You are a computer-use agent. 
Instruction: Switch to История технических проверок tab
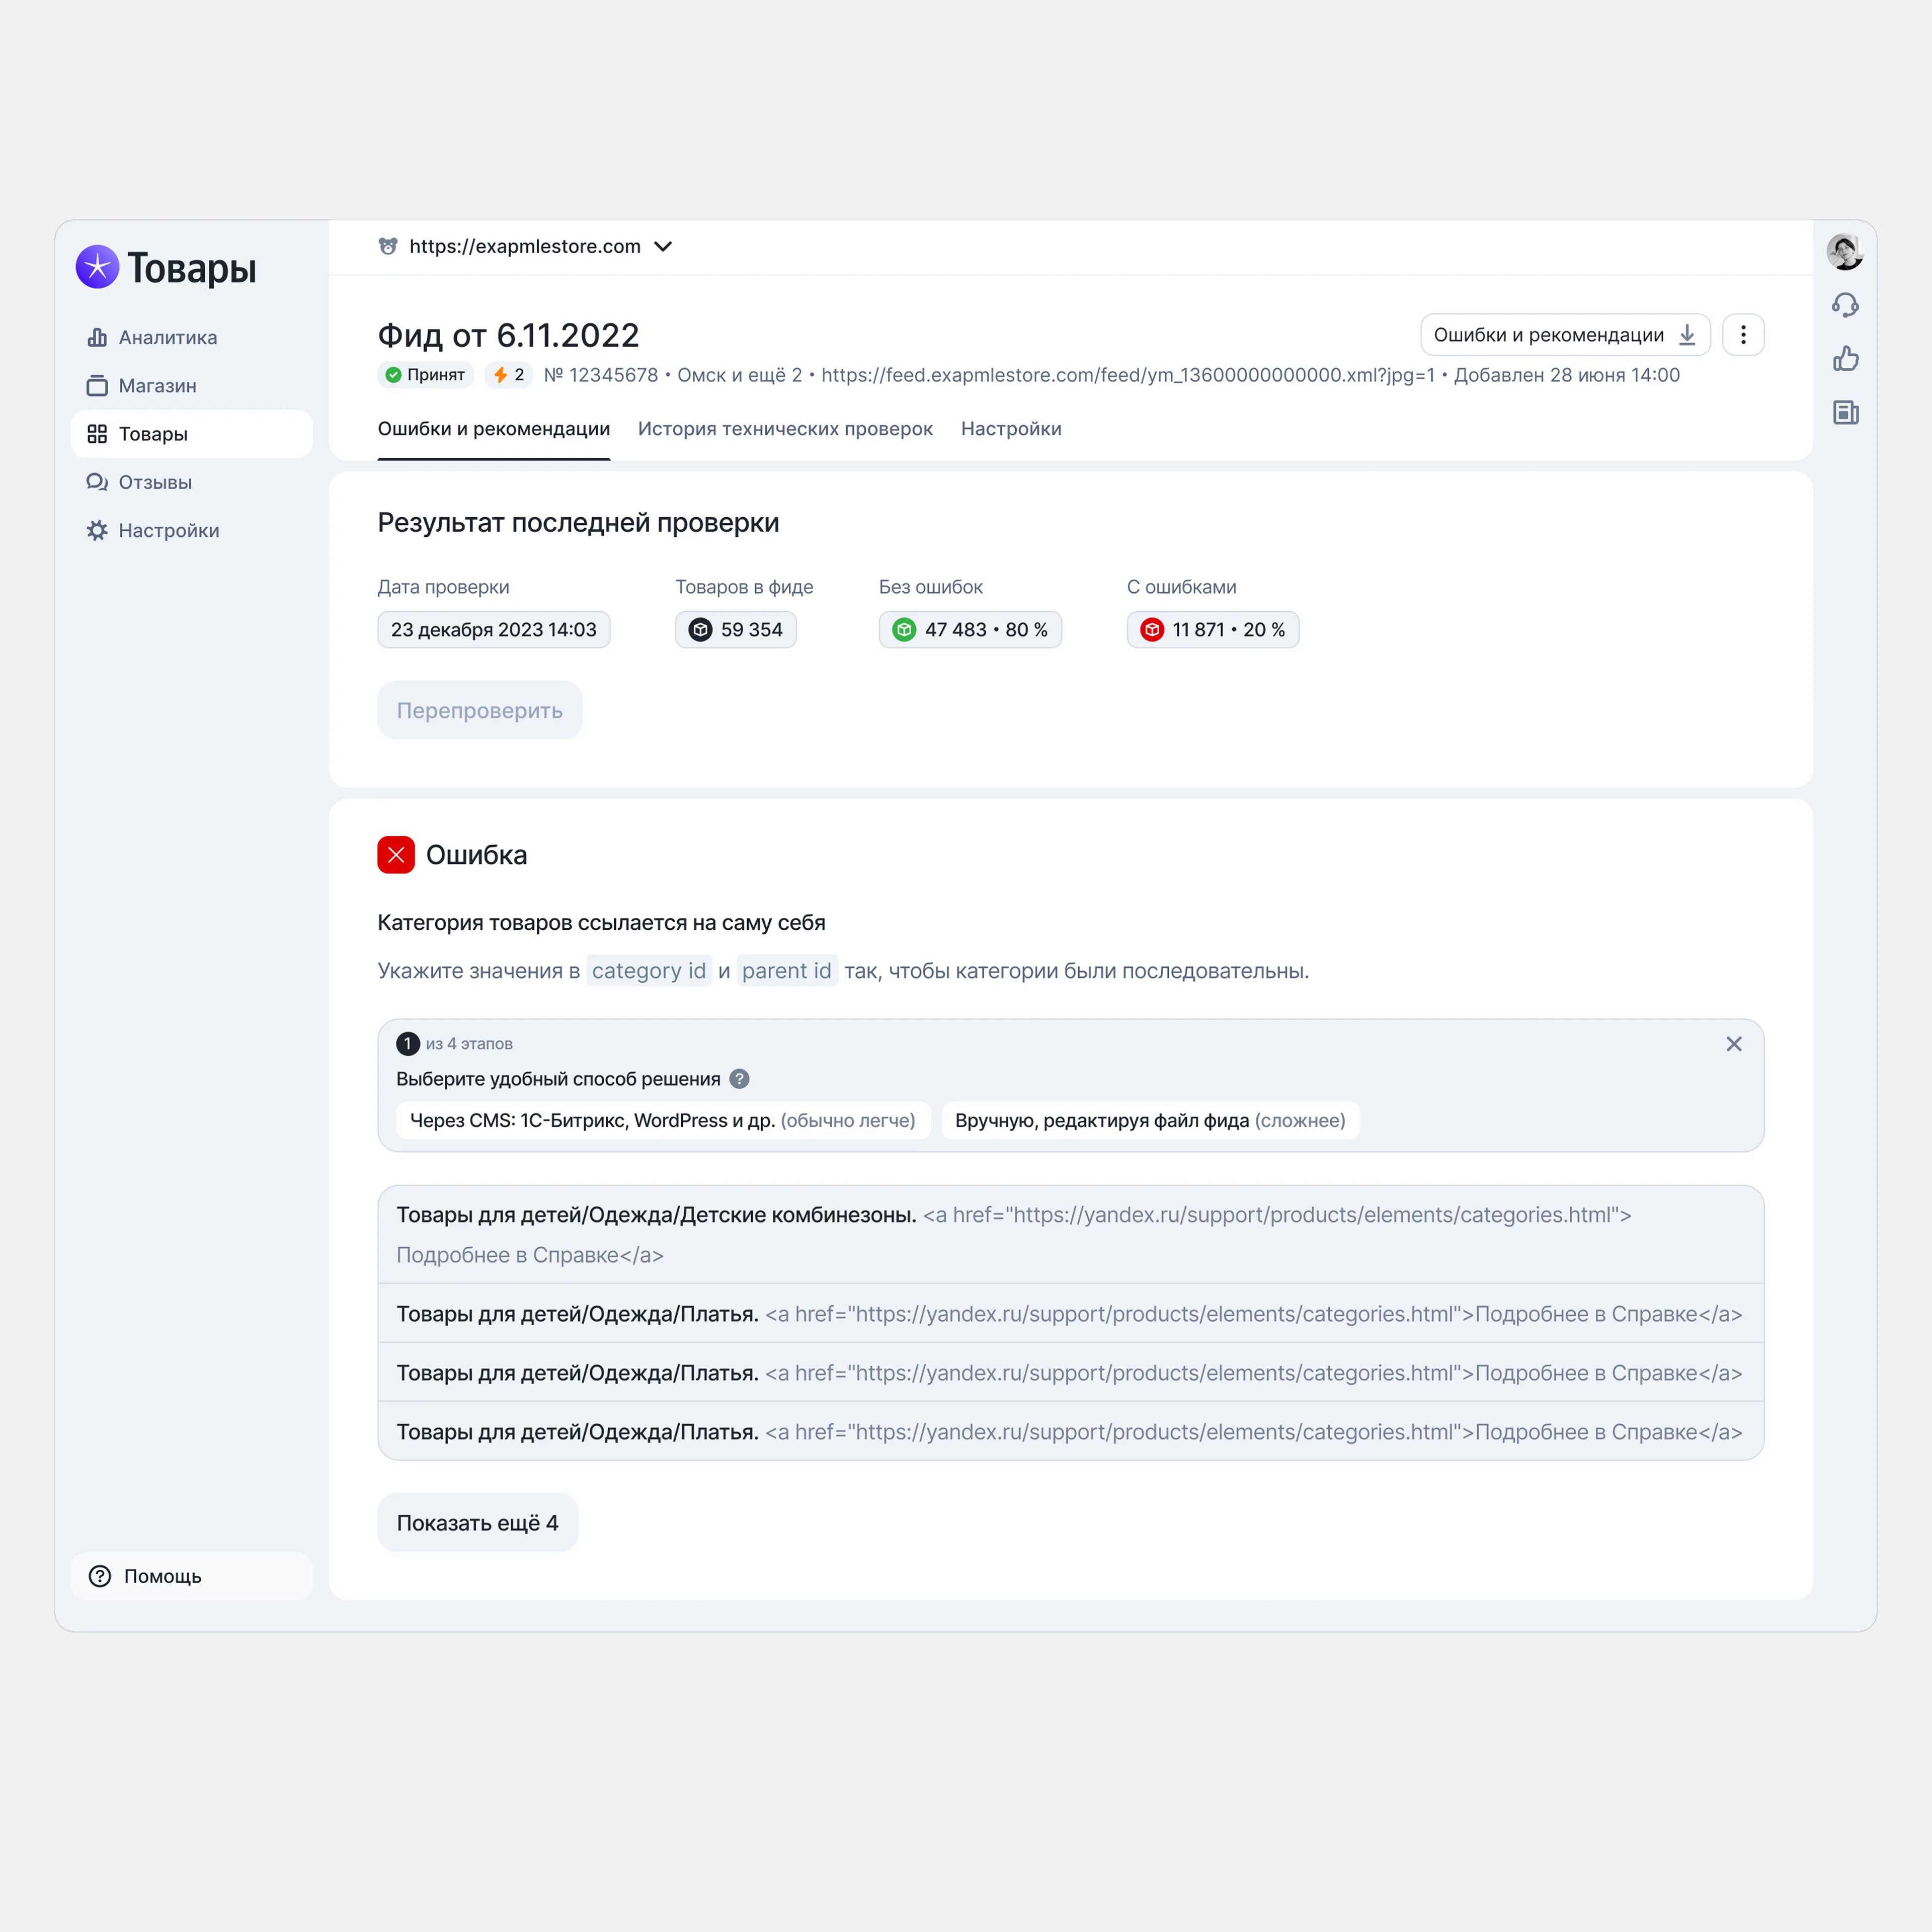tap(785, 429)
